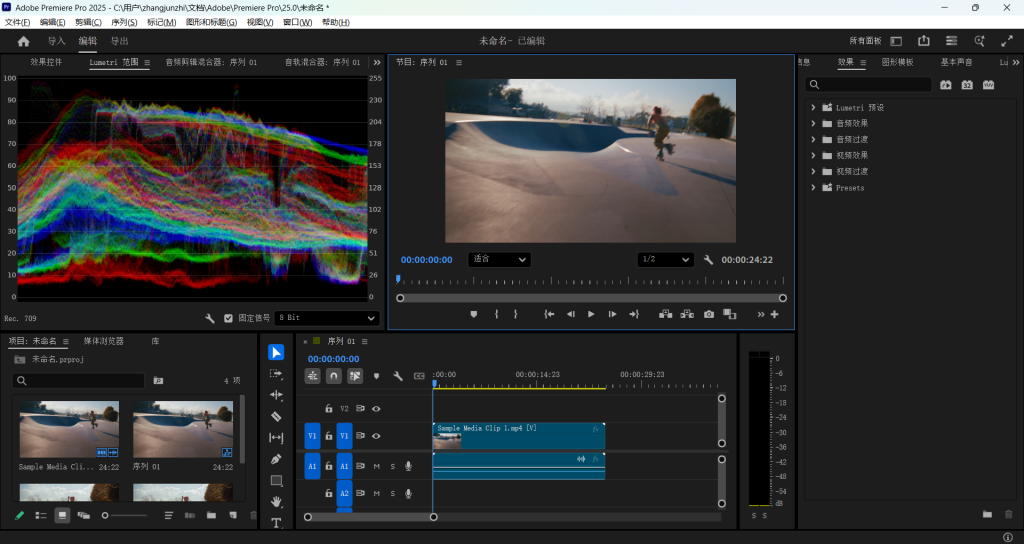The image size is (1024, 544).
Task: Mute the A1 audio track
Action: pos(377,466)
